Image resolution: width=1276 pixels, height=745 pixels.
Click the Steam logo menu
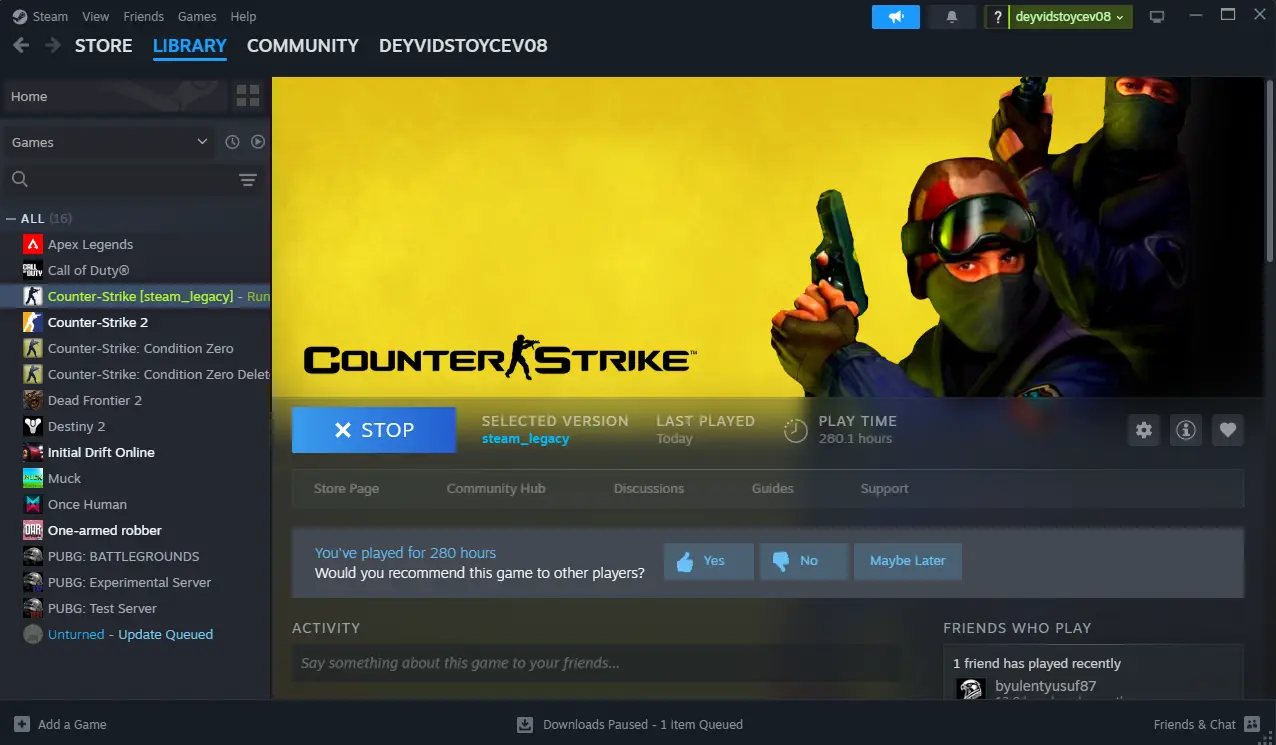click(x=41, y=16)
